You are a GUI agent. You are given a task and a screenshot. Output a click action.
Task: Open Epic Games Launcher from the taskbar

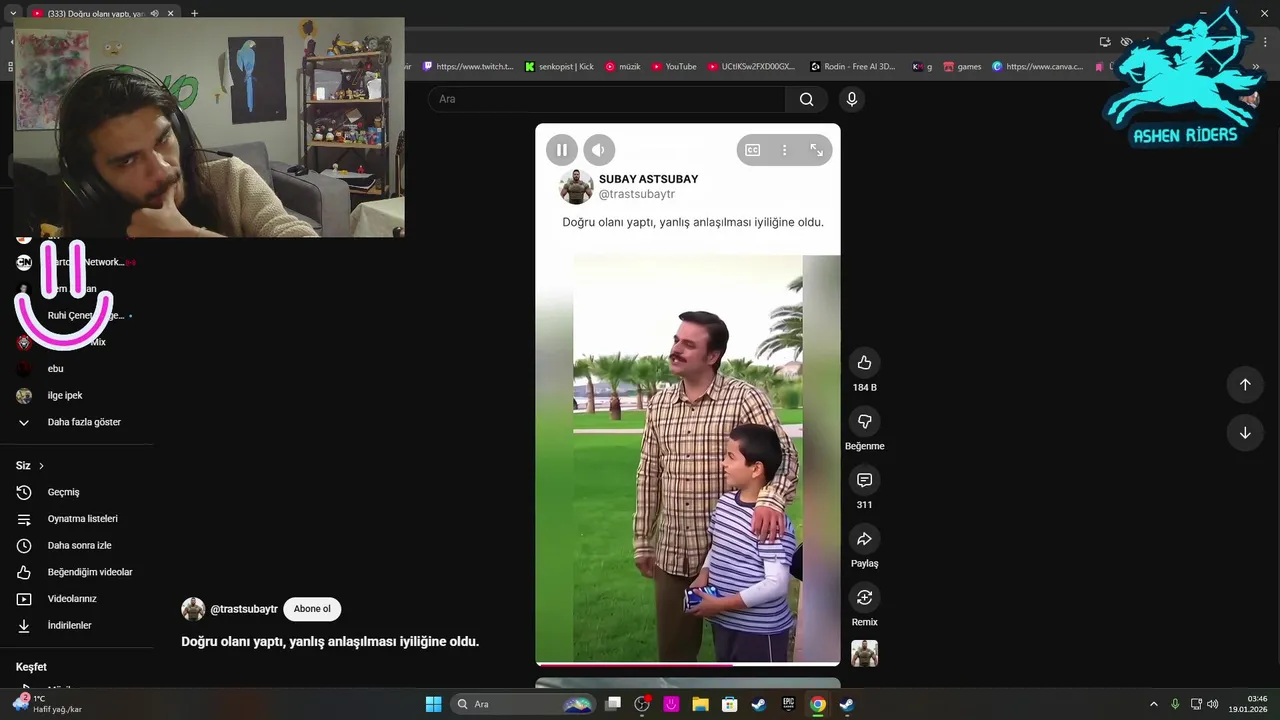(x=788, y=704)
